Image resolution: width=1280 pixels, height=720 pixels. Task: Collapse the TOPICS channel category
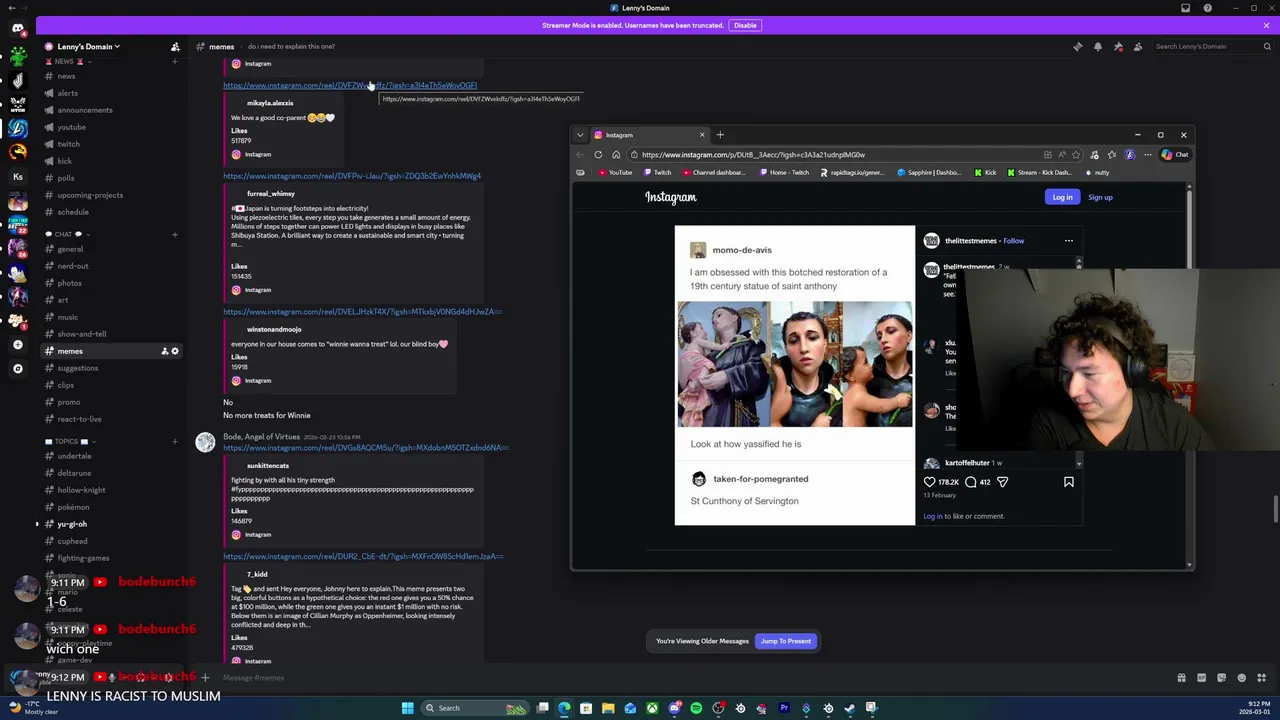[x=72, y=441]
